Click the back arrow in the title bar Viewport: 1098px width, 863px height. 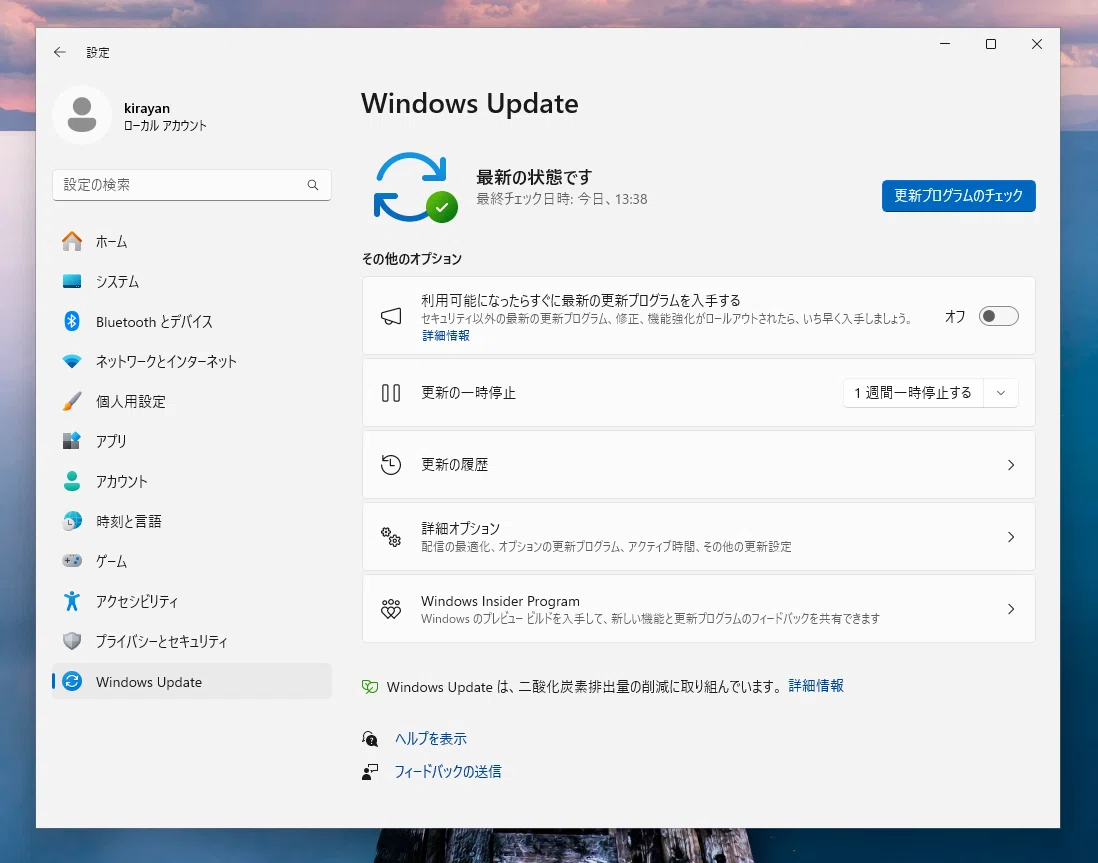coord(60,52)
